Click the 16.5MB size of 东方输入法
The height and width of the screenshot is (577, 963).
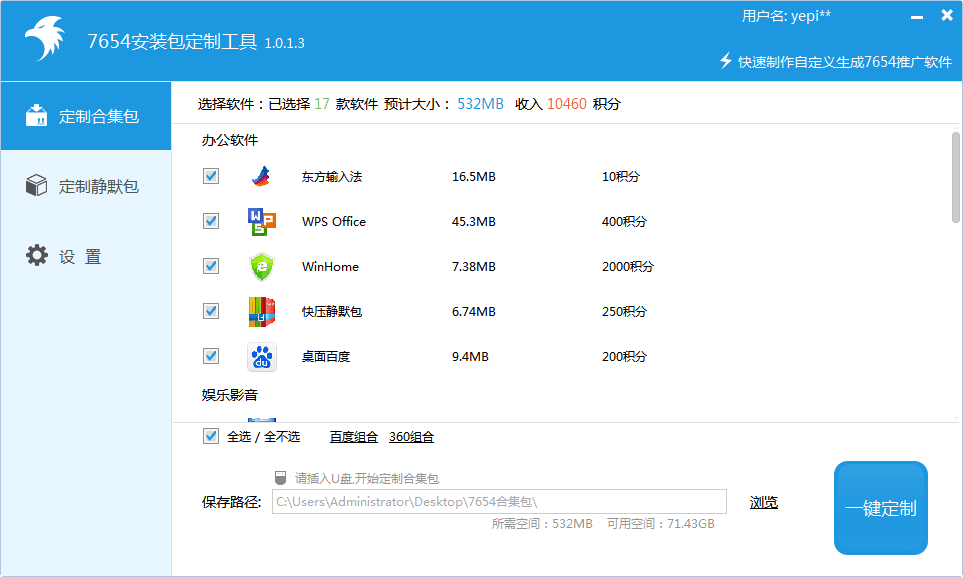474,177
